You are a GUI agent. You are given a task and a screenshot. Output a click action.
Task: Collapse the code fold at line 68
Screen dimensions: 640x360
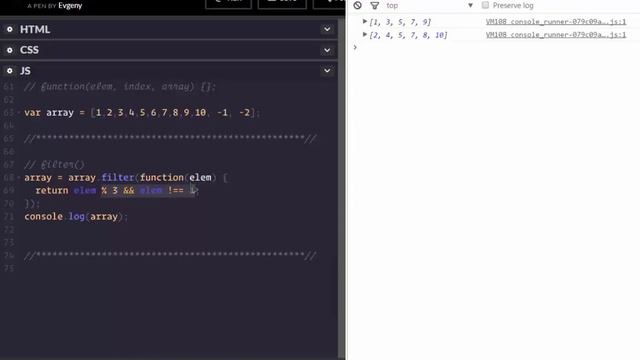(x=18, y=178)
